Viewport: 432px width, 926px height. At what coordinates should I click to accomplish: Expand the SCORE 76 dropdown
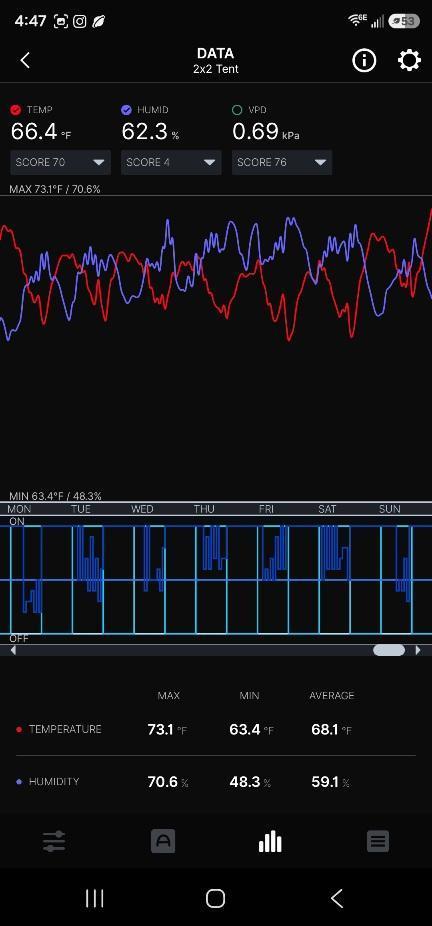[x=282, y=162]
